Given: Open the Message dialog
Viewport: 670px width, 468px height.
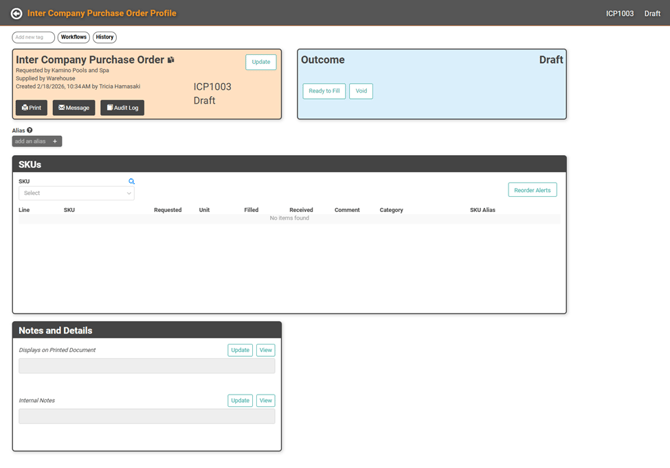Looking at the screenshot, I should (74, 107).
